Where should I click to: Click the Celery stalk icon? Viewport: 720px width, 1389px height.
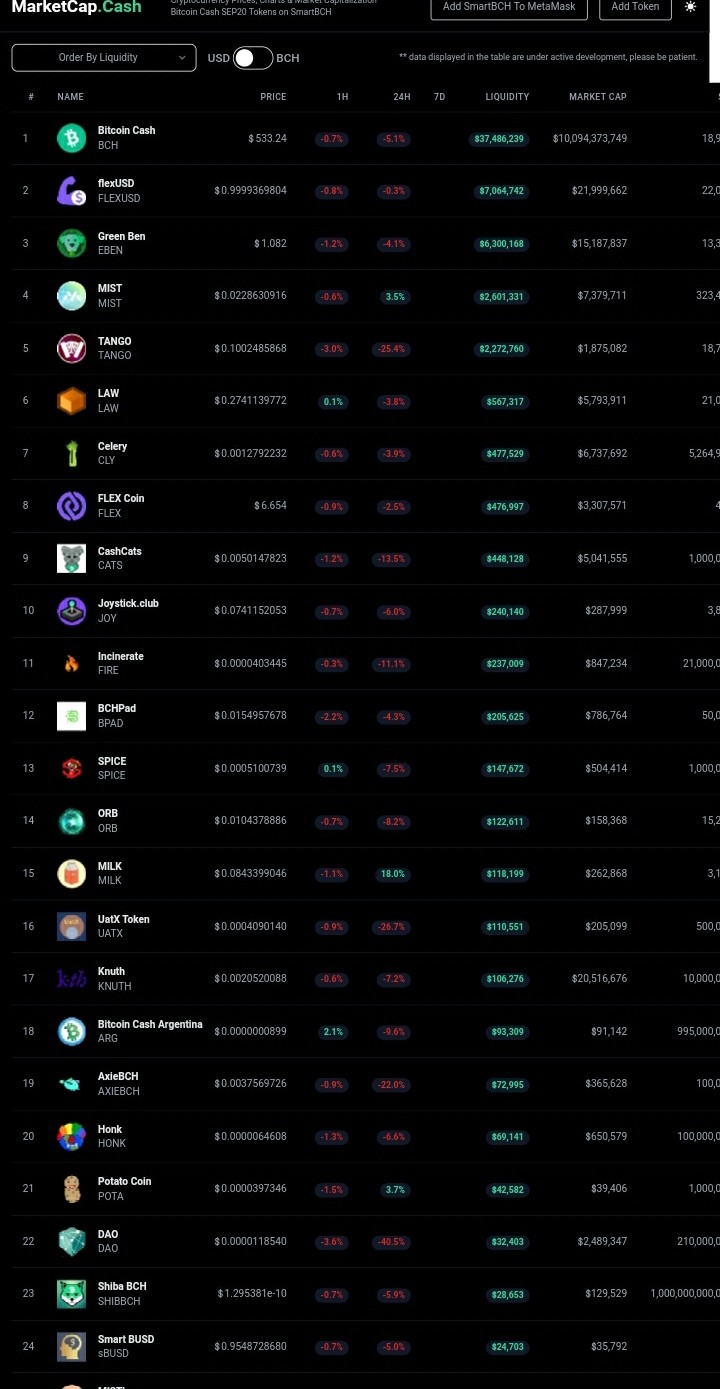click(x=71, y=453)
